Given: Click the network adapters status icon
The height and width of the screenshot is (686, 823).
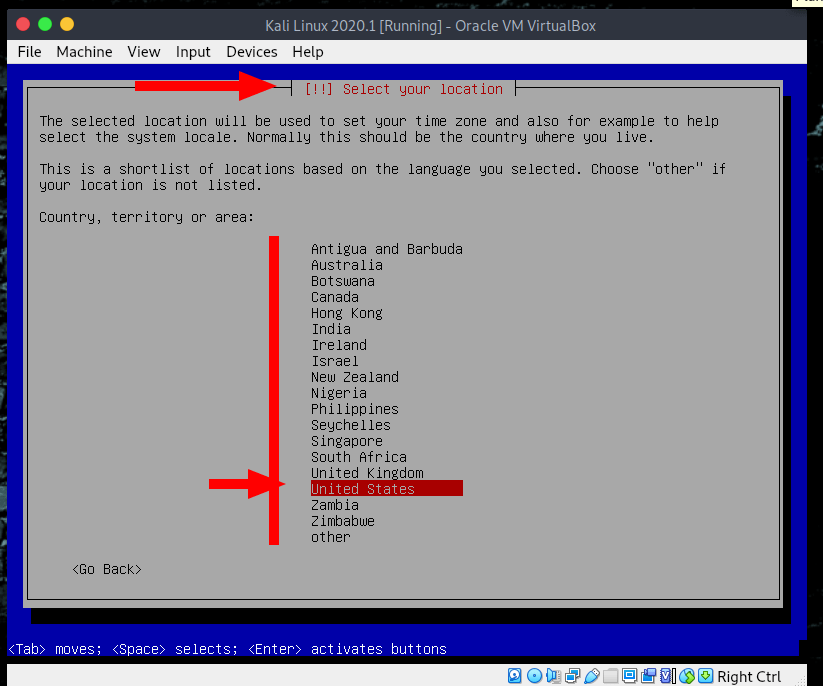Looking at the screenshot, I should (573, 676).
